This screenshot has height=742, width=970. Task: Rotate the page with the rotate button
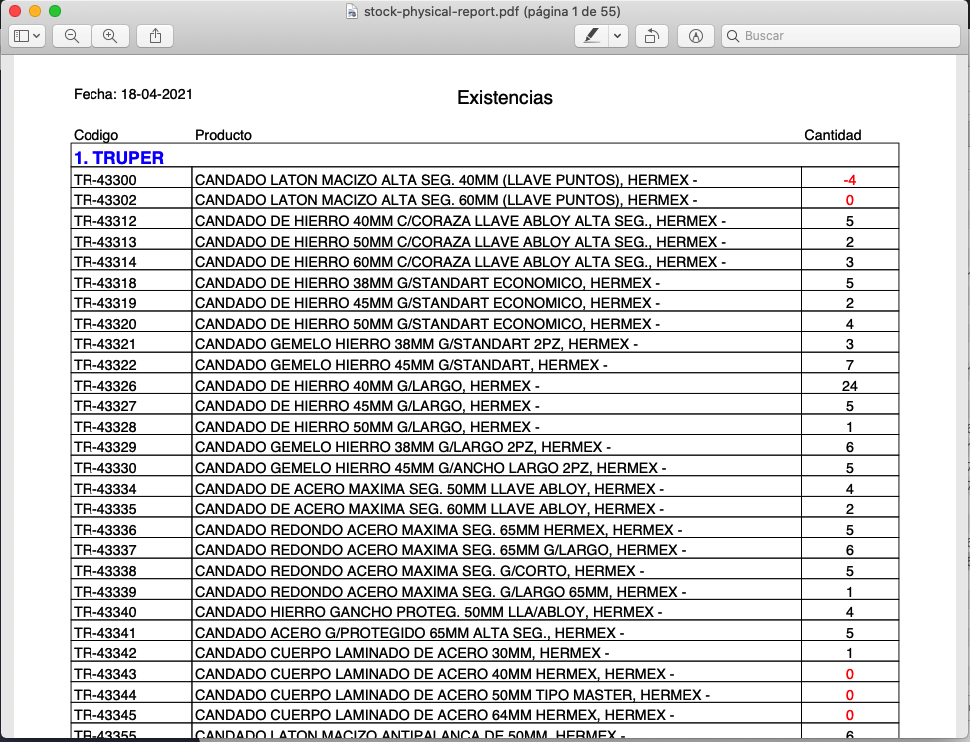click(651, 36)
